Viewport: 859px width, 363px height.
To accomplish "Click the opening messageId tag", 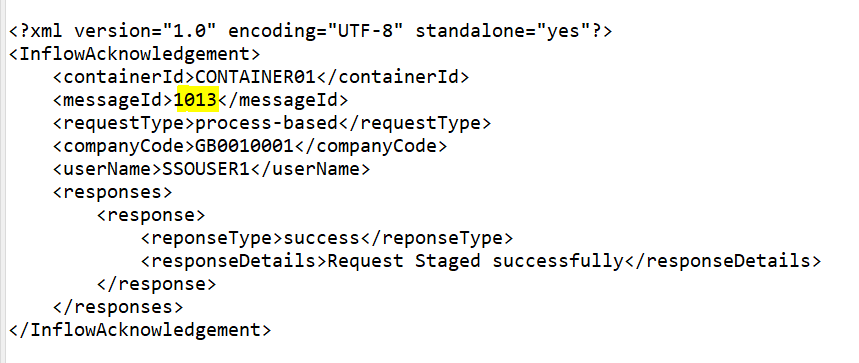I will (113, 100).
